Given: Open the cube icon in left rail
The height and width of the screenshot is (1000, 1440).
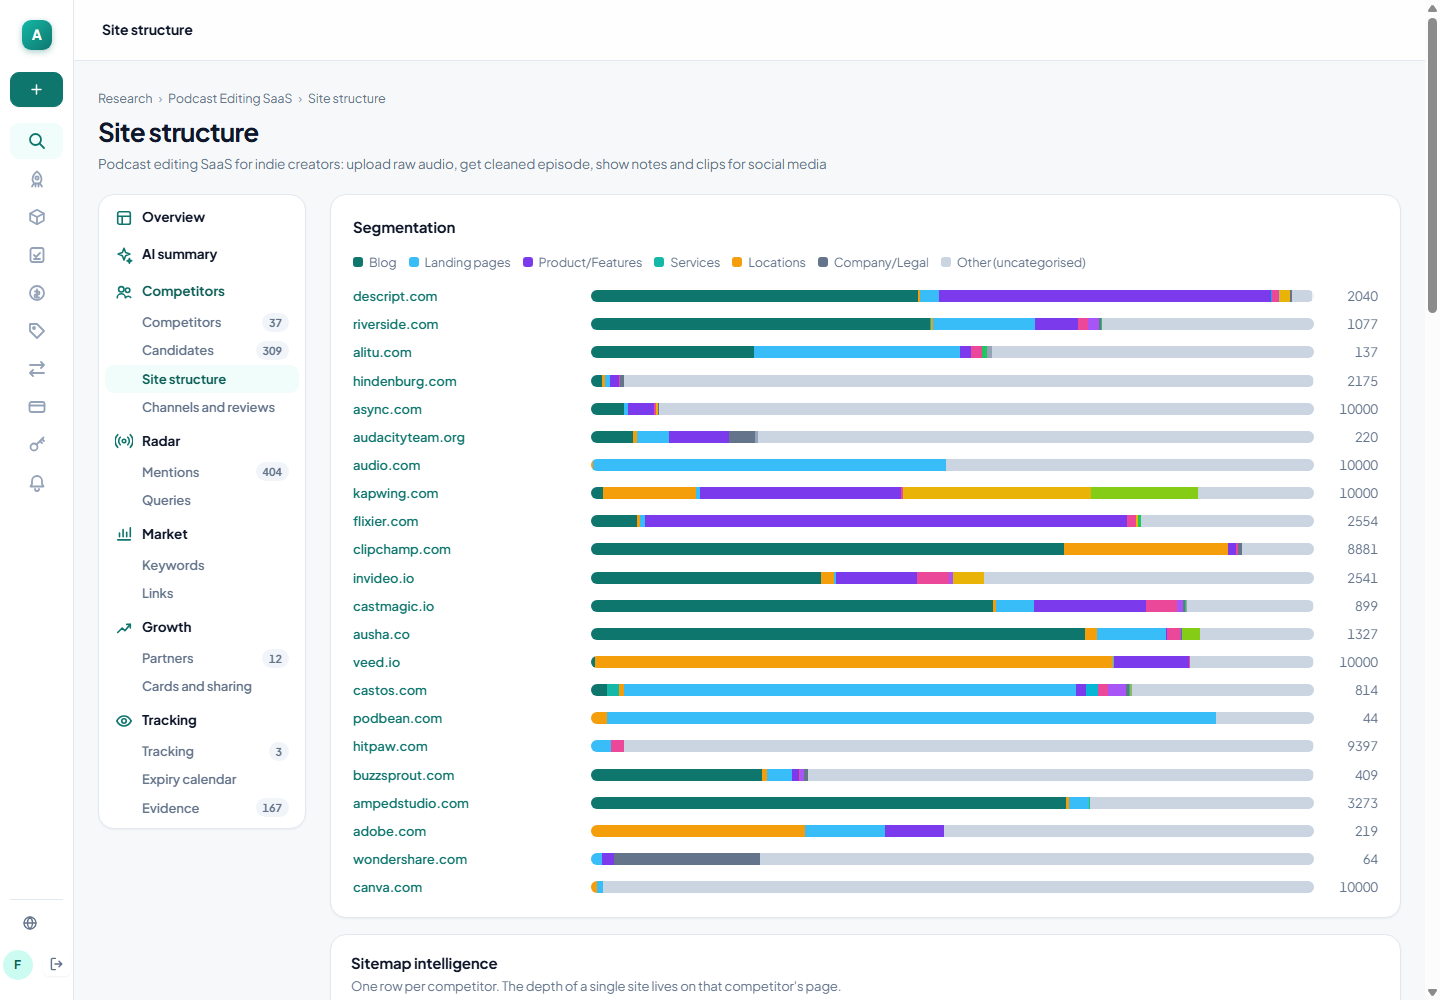Looking at the screenshot, I should pyautogui.click(x=37, y=217).
